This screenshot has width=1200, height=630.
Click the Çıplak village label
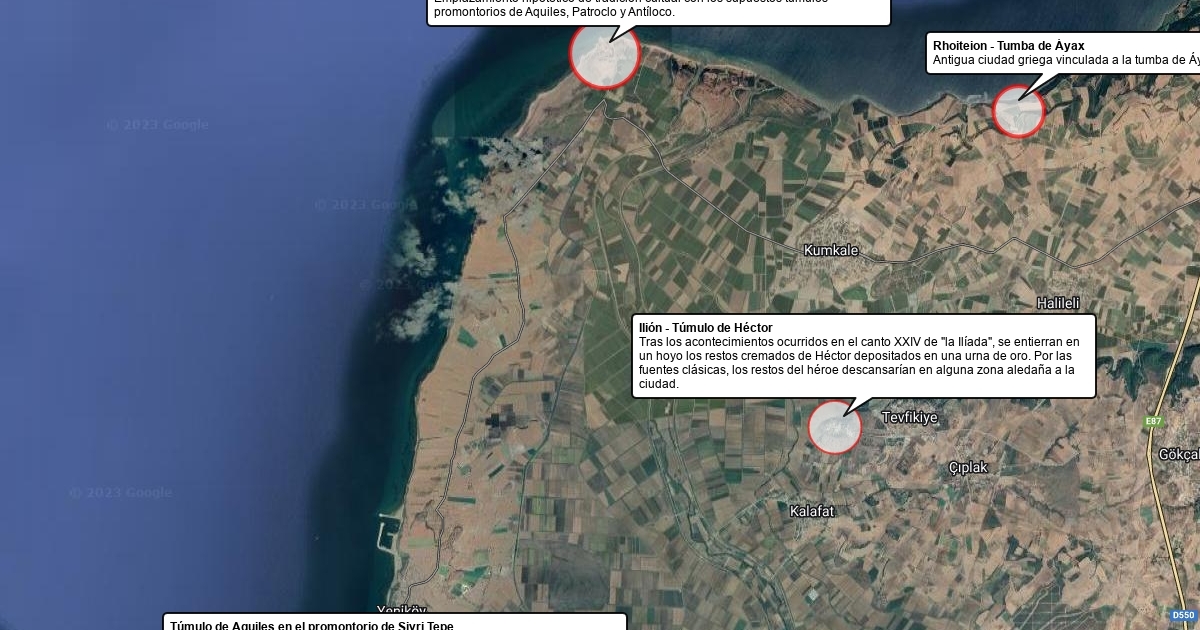[967, 467]
